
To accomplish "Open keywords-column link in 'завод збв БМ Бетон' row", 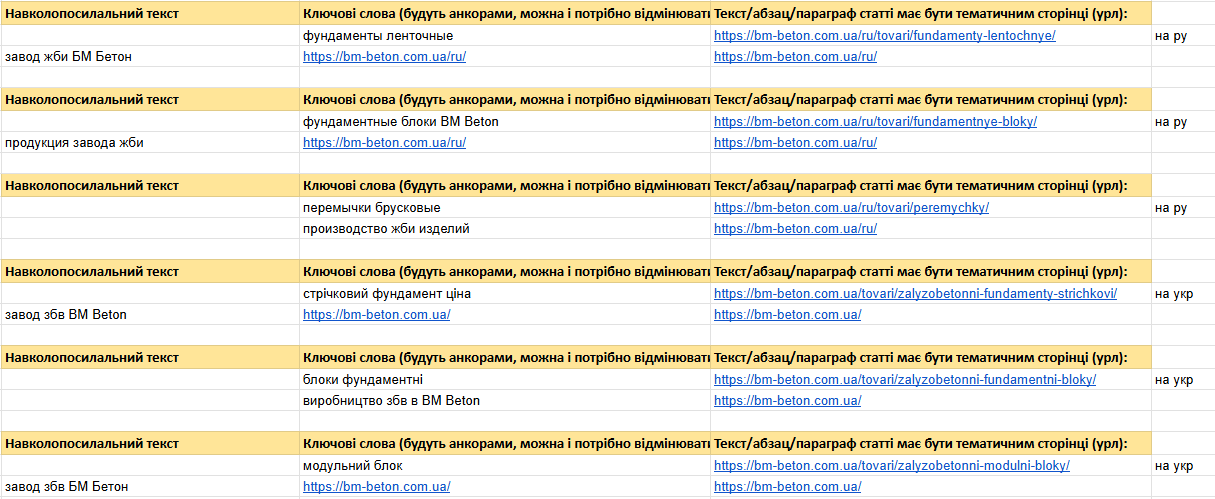I will (376, 487).
